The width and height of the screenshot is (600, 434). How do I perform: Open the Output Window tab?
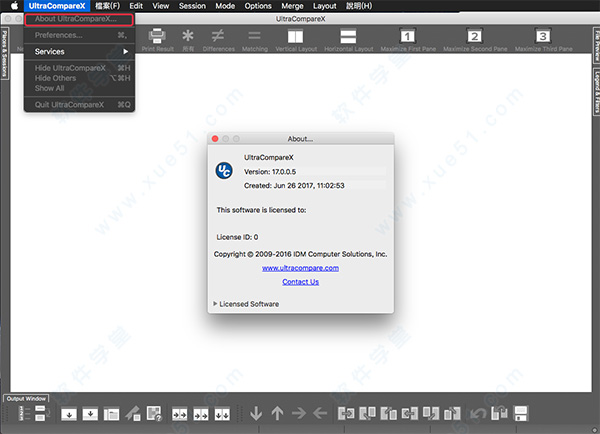pyautogui.click(x=27, y=398)
